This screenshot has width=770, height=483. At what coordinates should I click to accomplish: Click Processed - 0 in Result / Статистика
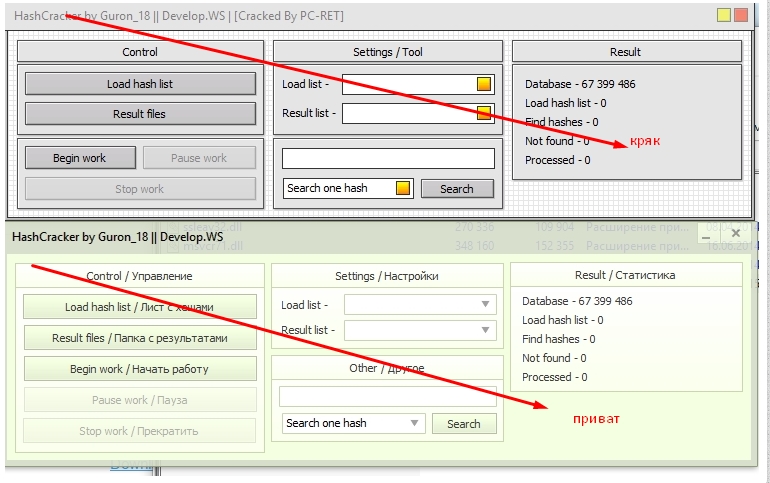(554, 377)
